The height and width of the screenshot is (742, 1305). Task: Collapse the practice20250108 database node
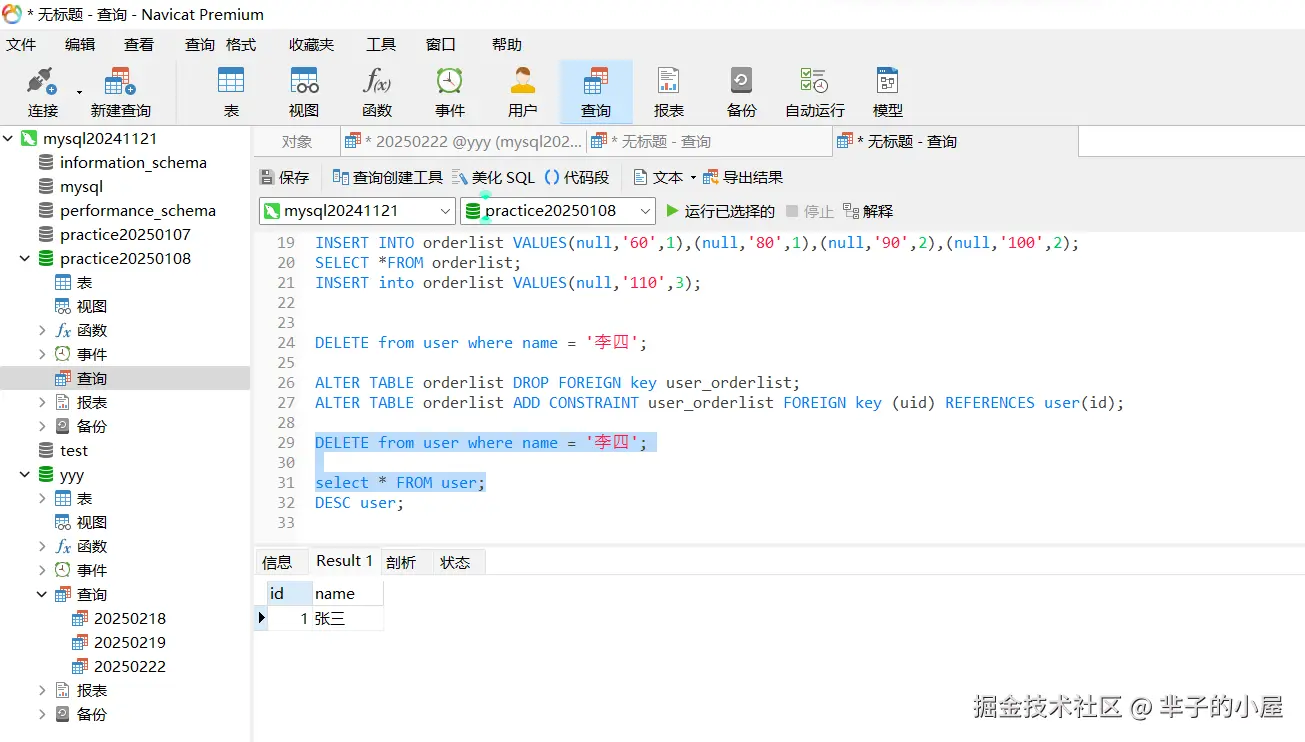[x=25, y=259]
